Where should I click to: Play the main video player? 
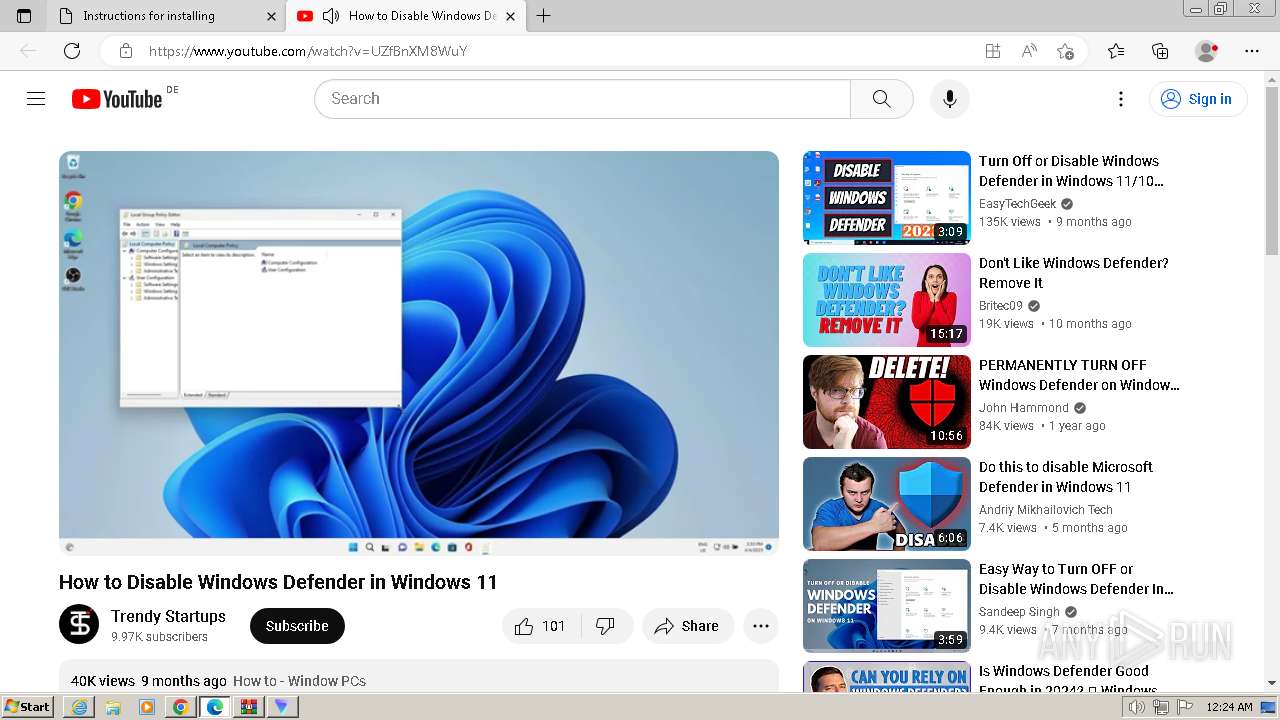click(419, 353)
